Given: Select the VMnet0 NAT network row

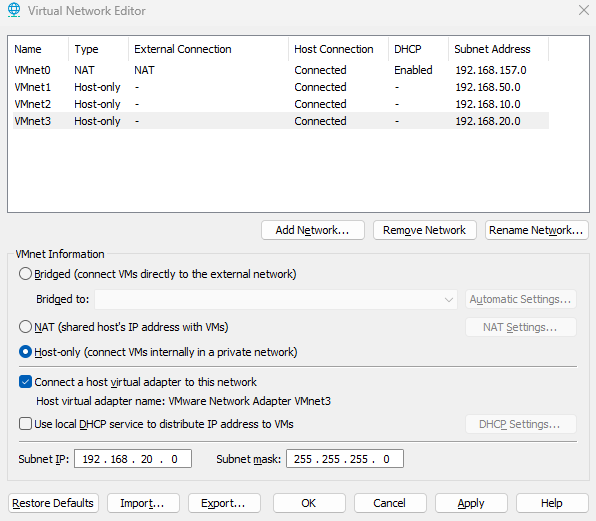Looking at the screenshot, I should [x=281, y=70].
